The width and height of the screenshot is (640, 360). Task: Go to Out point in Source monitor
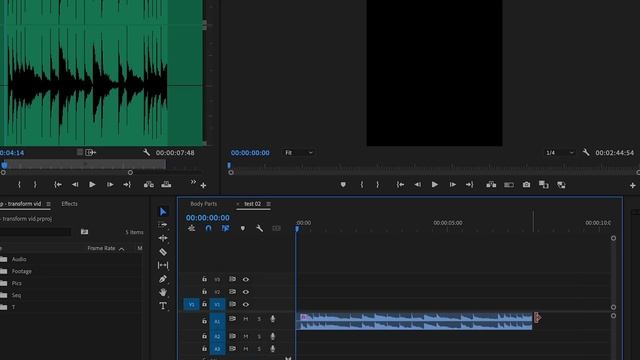click(x=127, y=185)
